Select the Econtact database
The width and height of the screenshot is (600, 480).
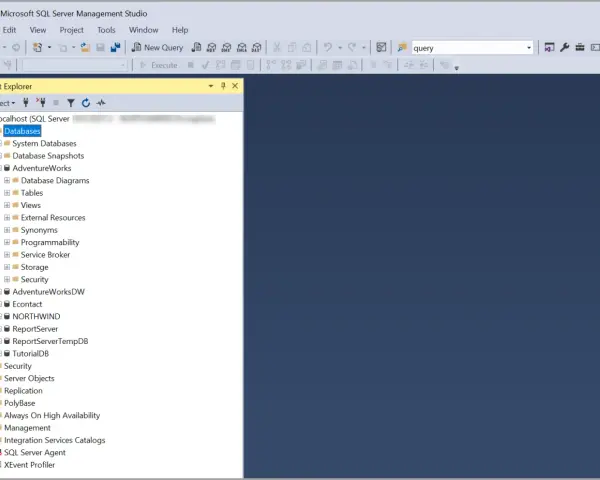27,304
